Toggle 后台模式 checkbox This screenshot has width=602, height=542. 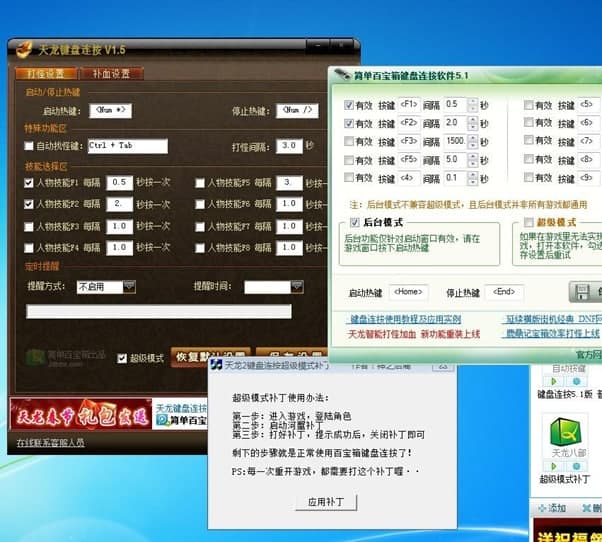354,222
